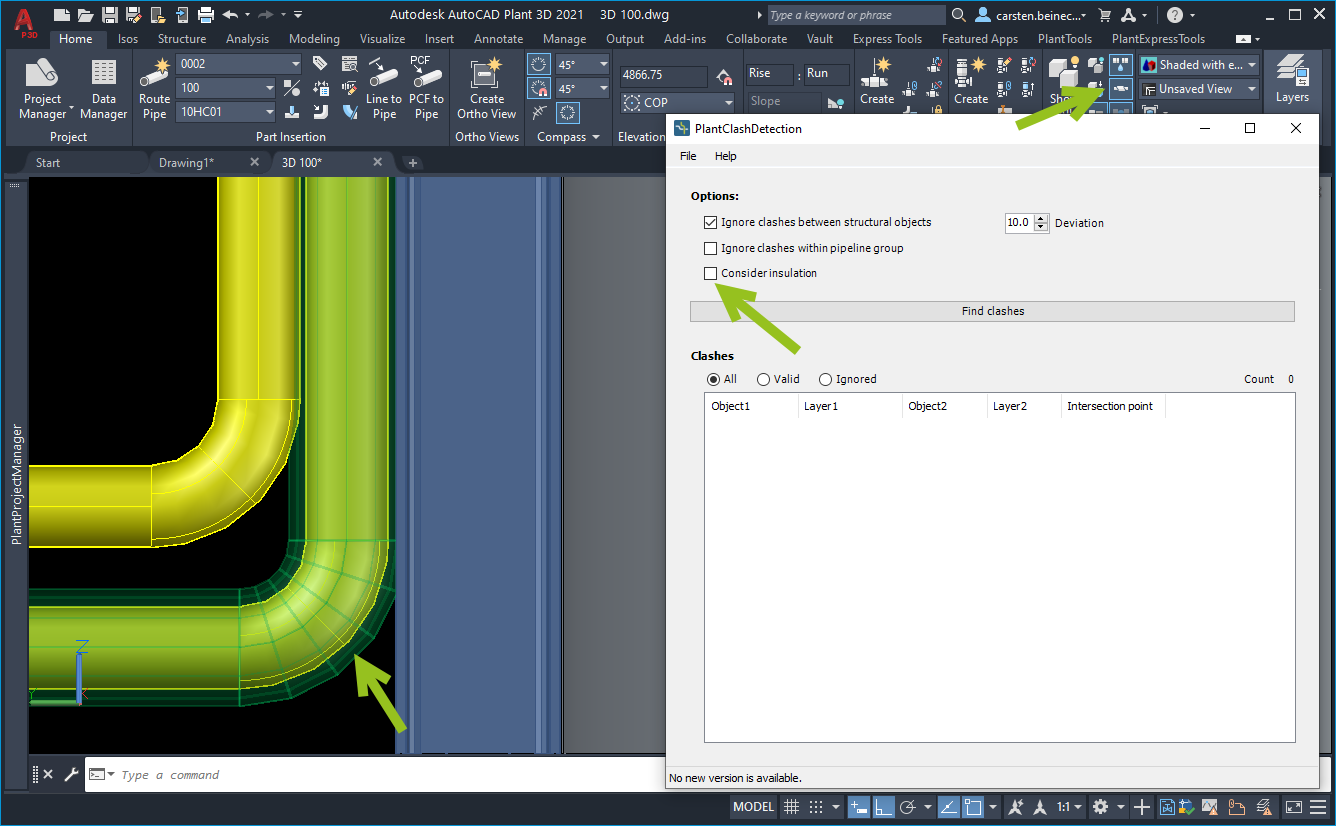Screen dimensions: 1336x826
Task: Switch to the Isos ribbon tab
Action: click(x=128, y=39)
